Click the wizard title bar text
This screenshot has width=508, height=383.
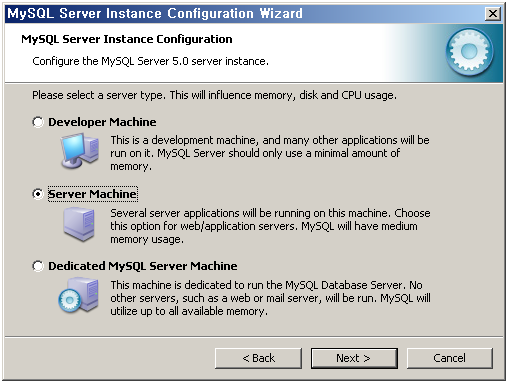[155, 14]
